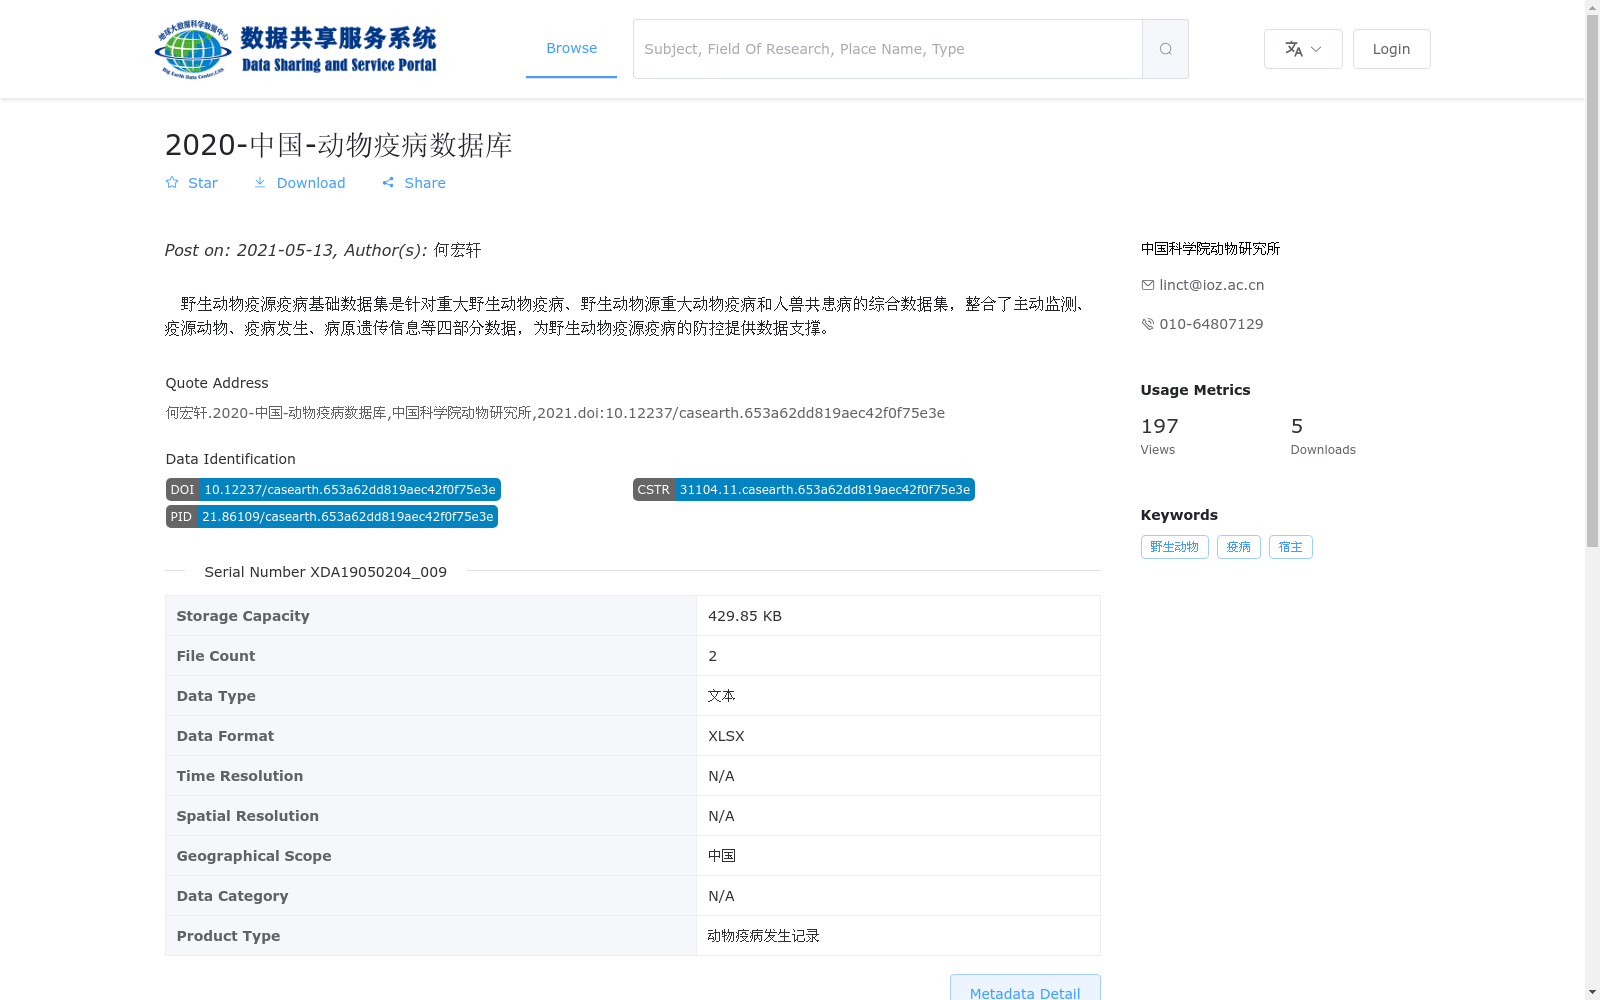Viewport: 1600px width, 1000px height.
Task: Click the 动物疫病发生记录 product type value
Action: click(x=764, y=936)
